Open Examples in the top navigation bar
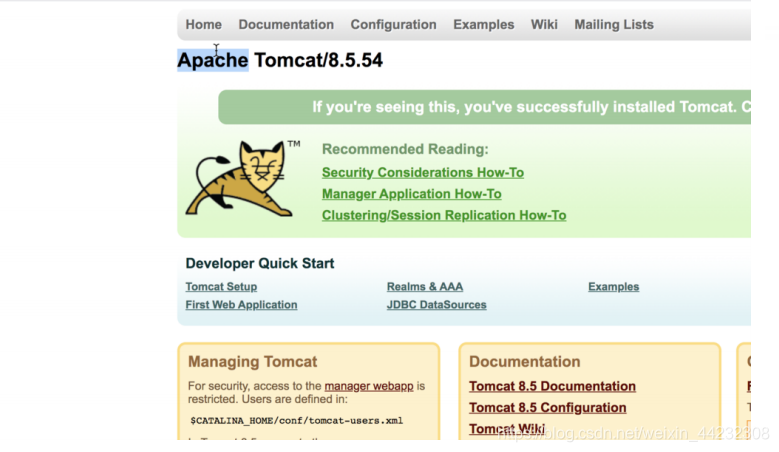 tap(483, 24)
